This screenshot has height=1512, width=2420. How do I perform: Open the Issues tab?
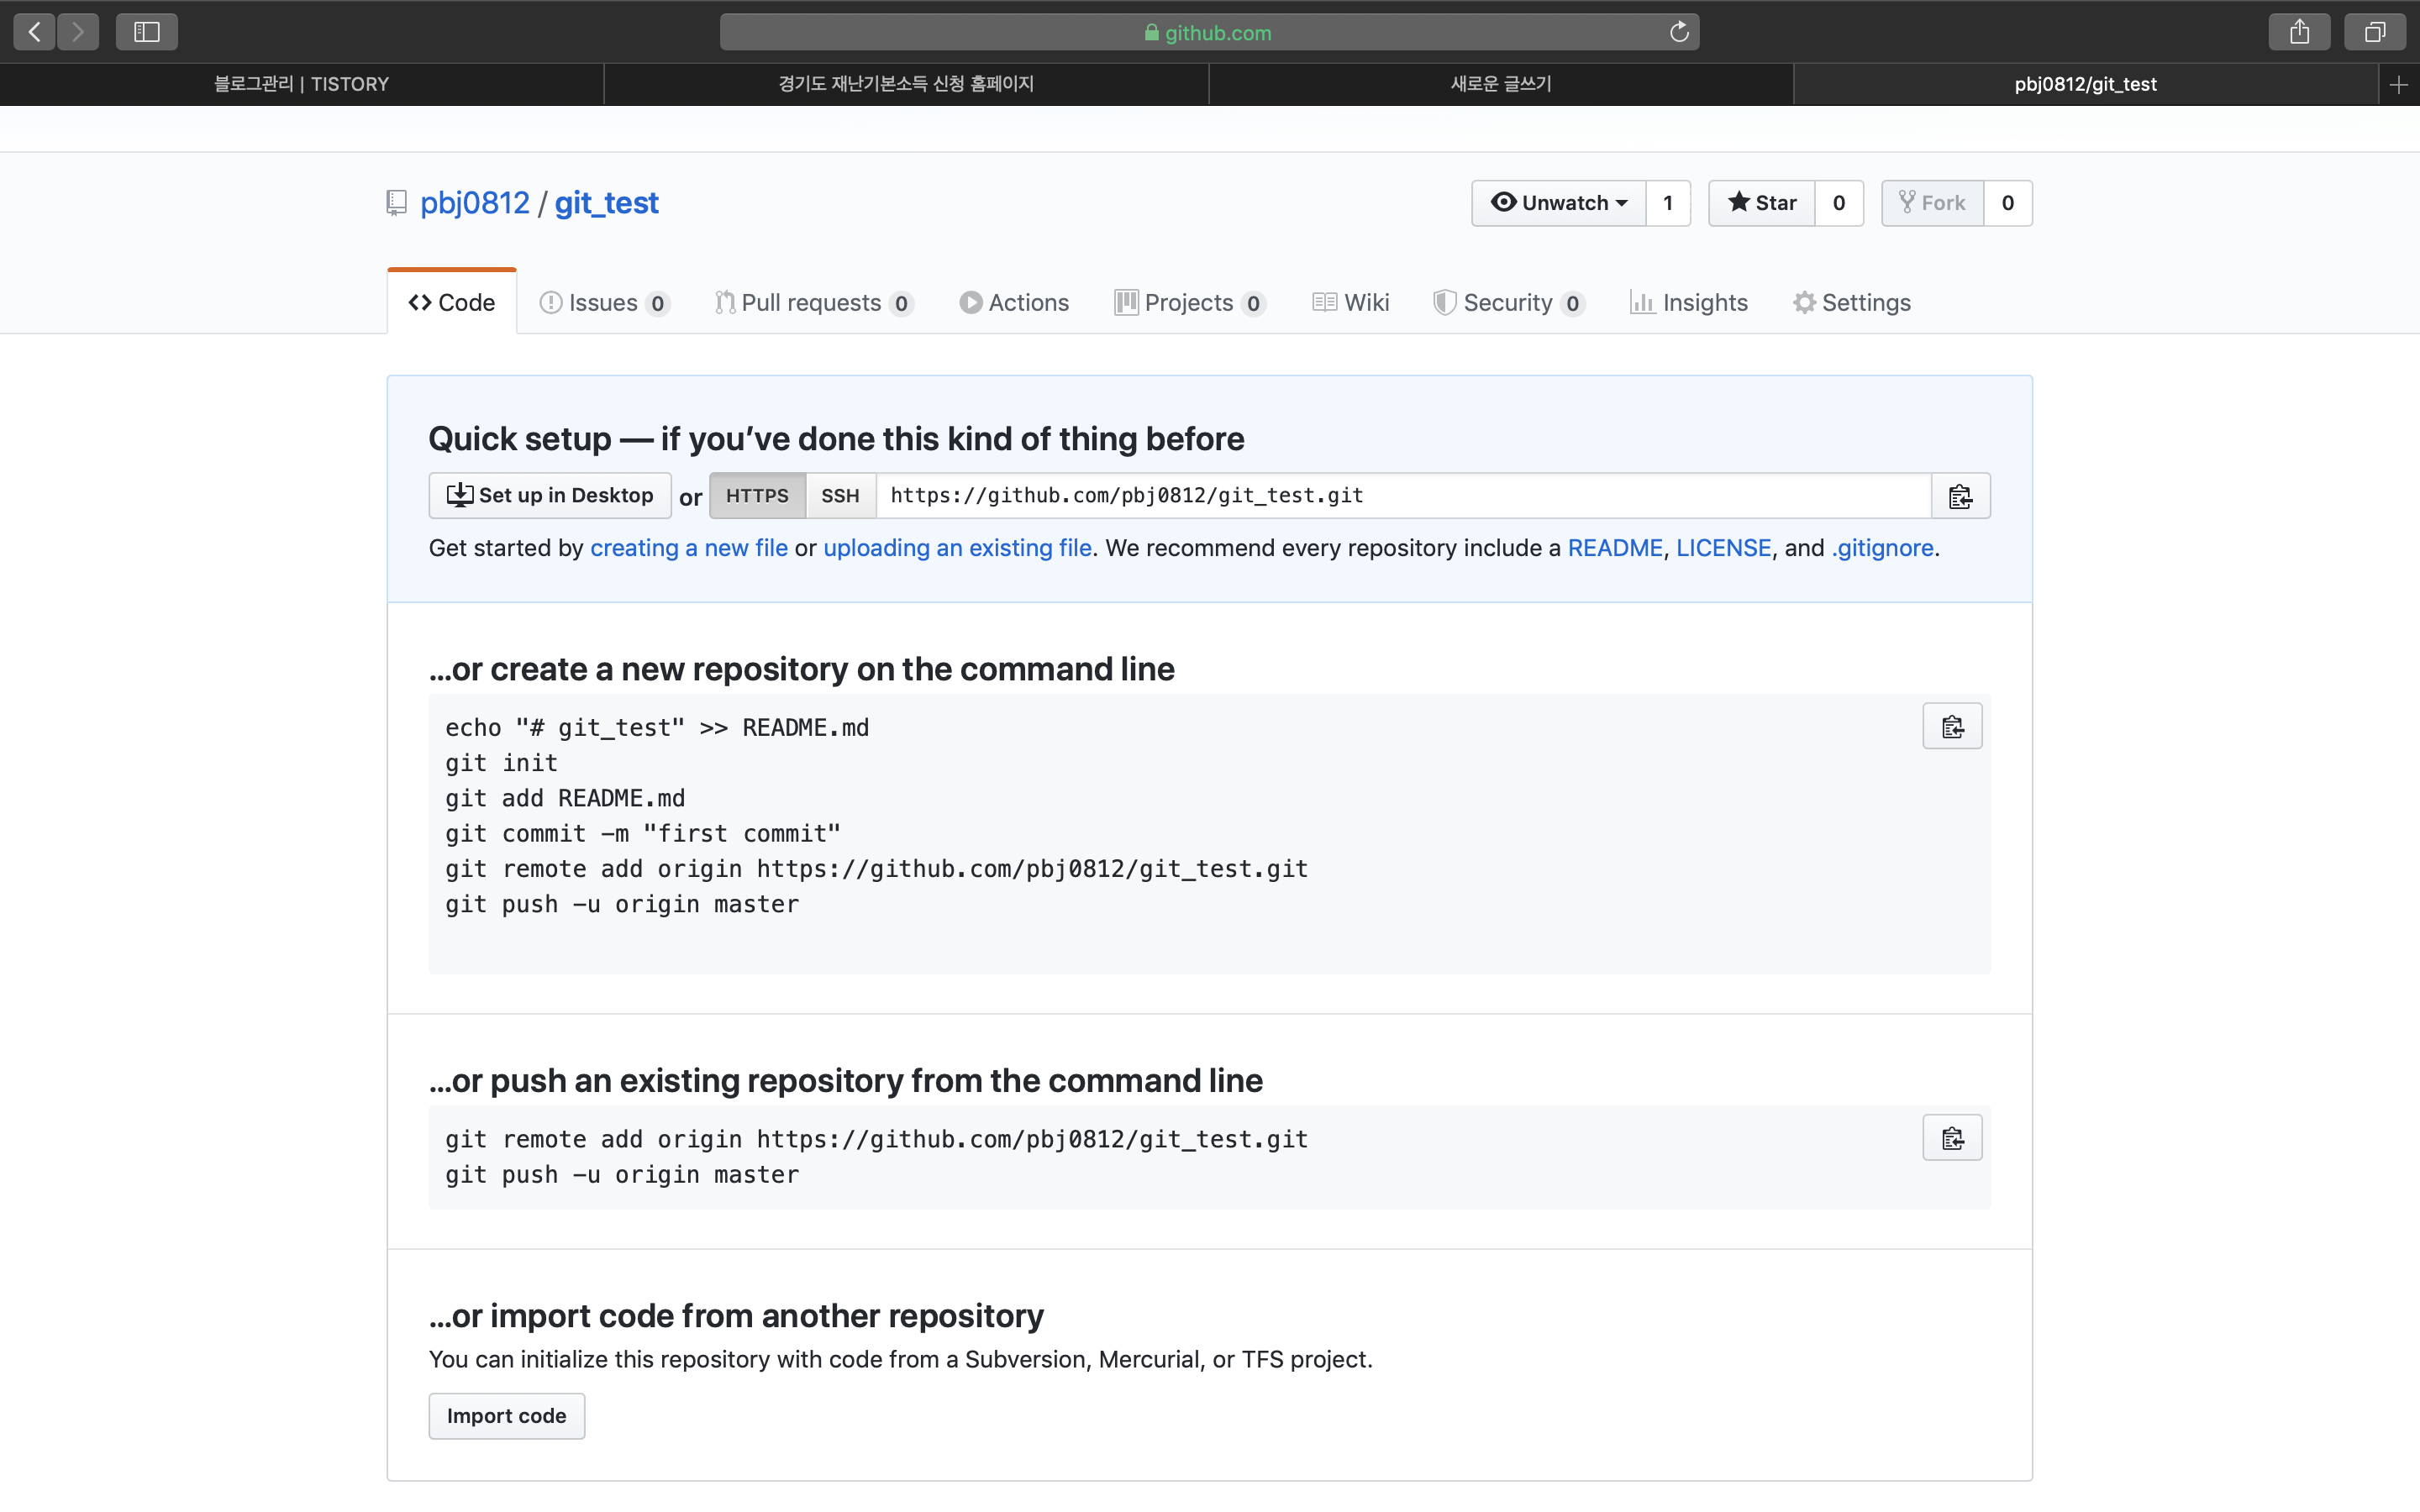(x=603, y=303)
